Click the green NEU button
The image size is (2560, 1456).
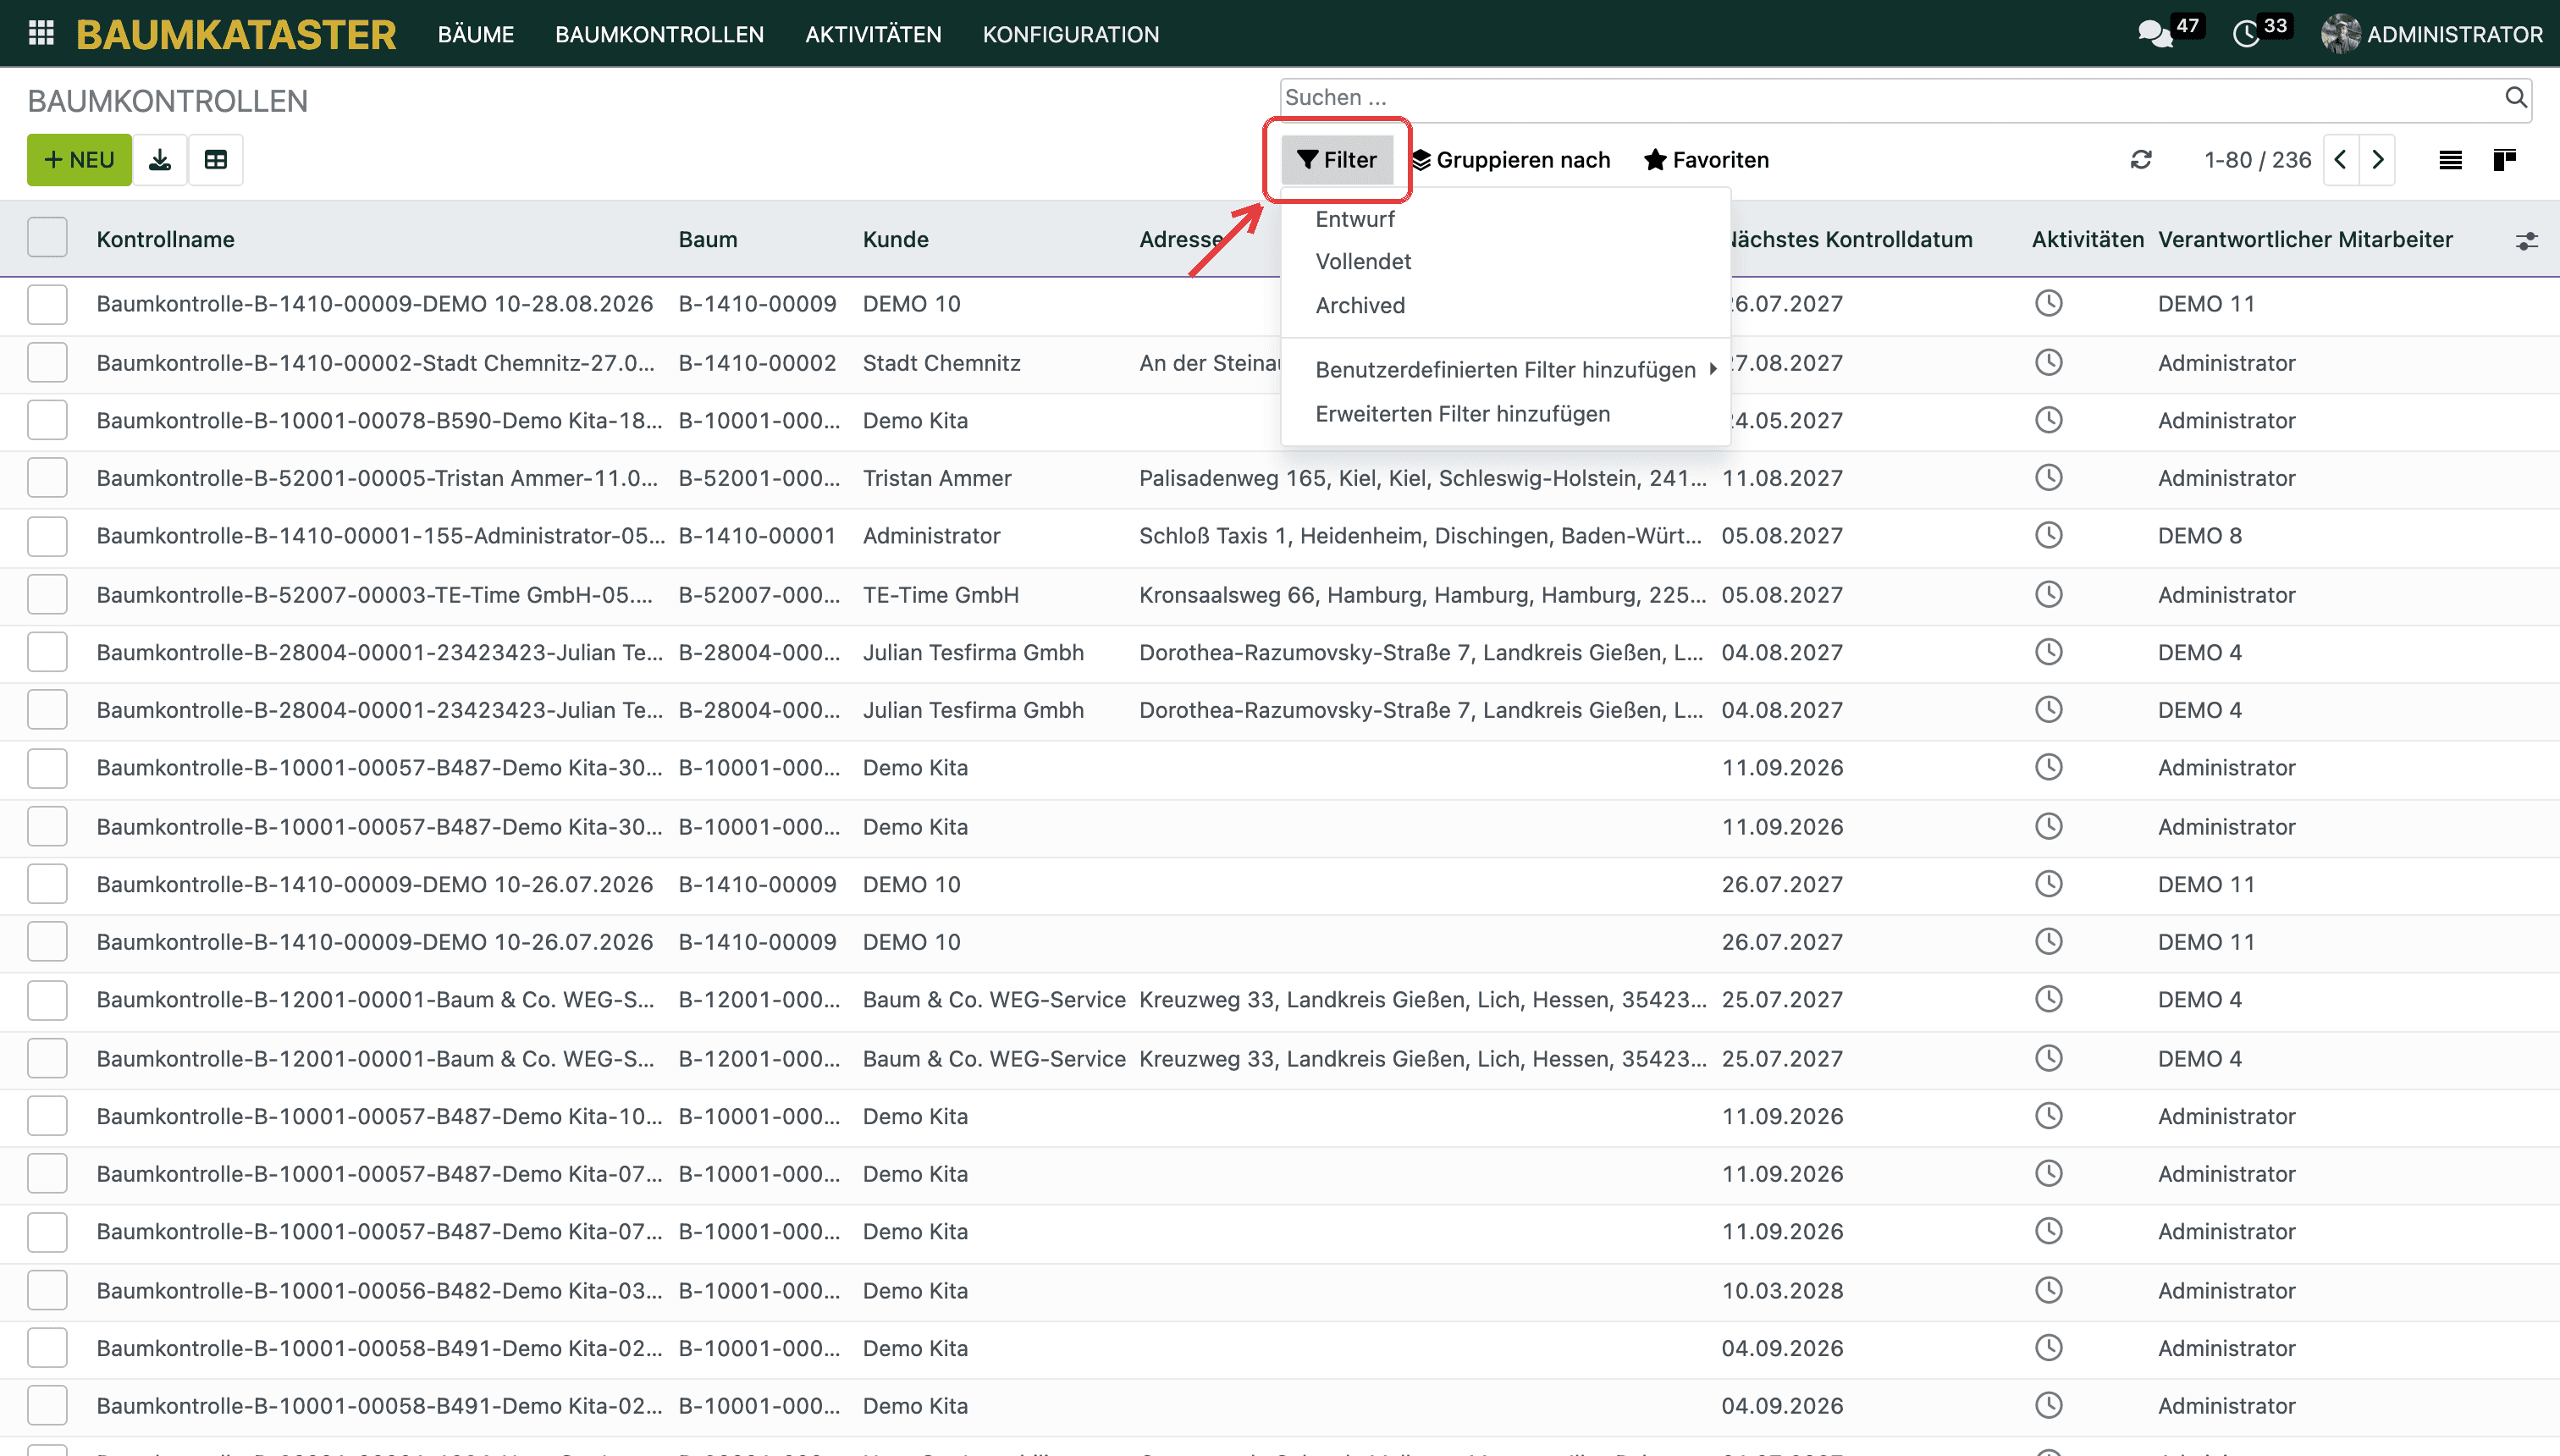click(x=79, y=160)
